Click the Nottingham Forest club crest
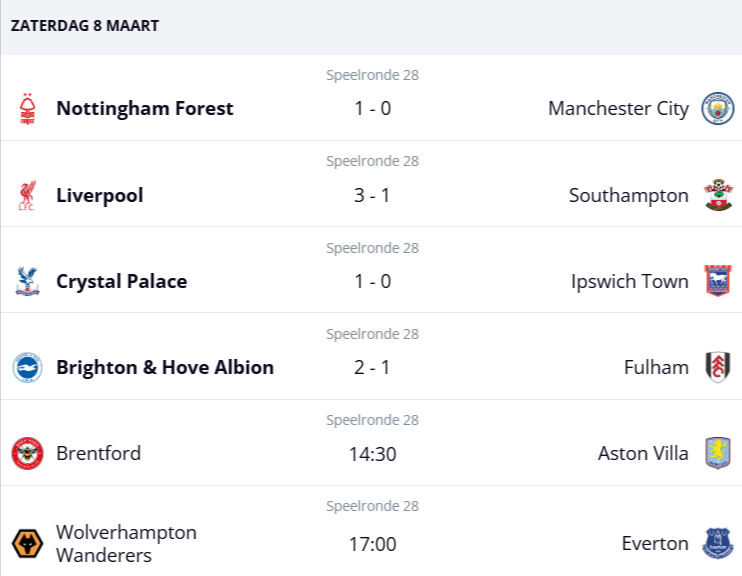The height and width of the screenshot is (576, 742). coord(28,108)
